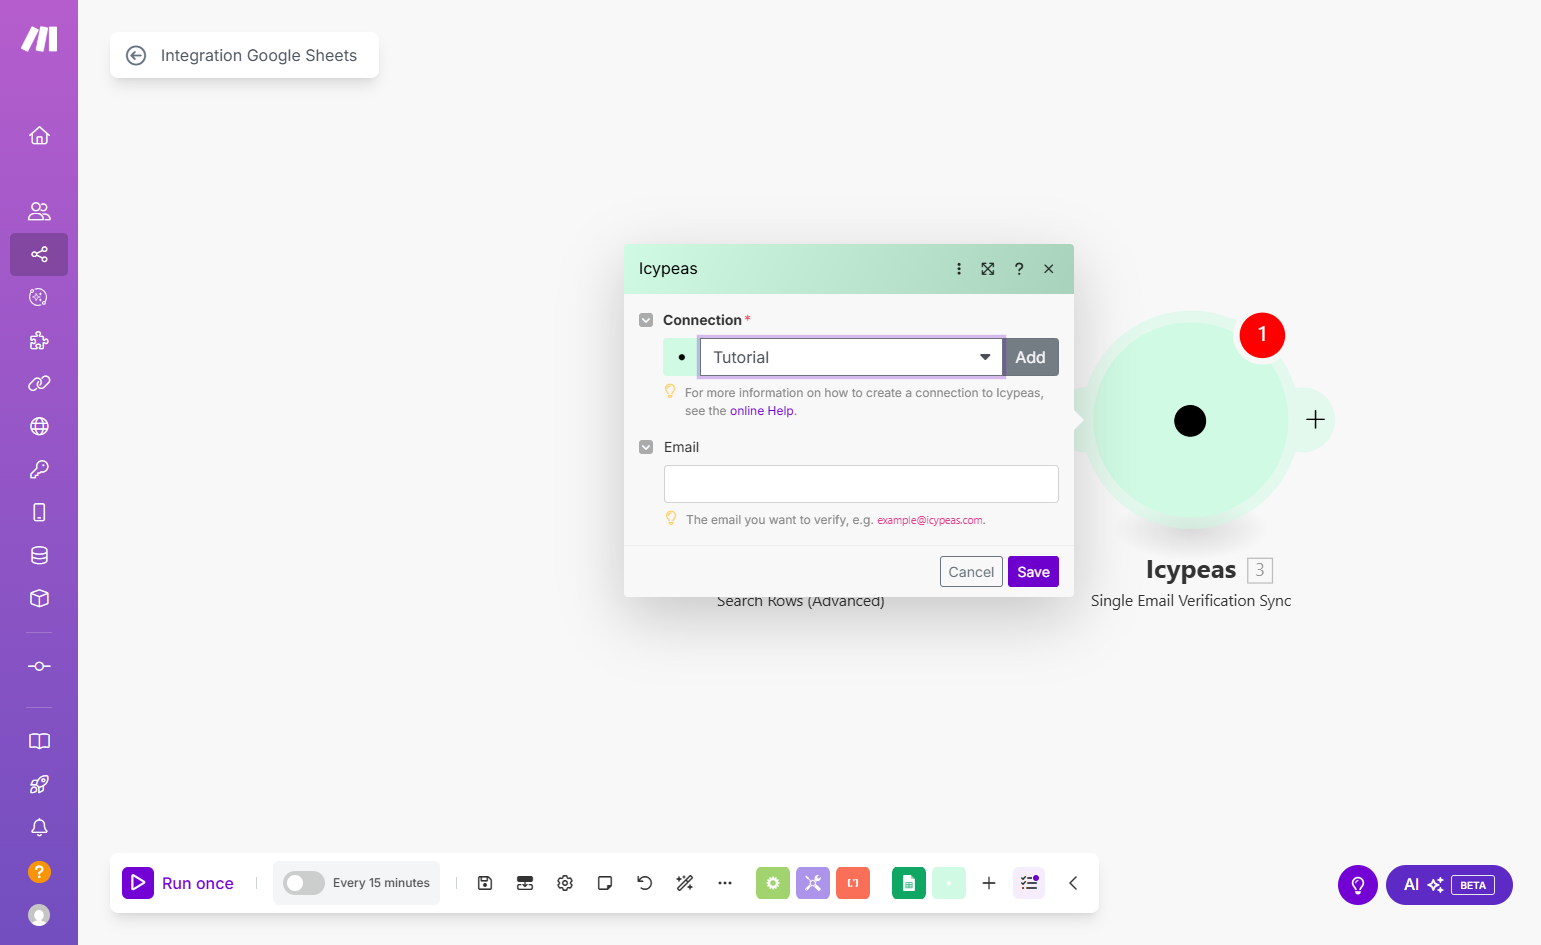Image resolution: width=1541 pixels, height=945 pixels.
Task: Open Notifications bell icon
Action: click(39, 827)
